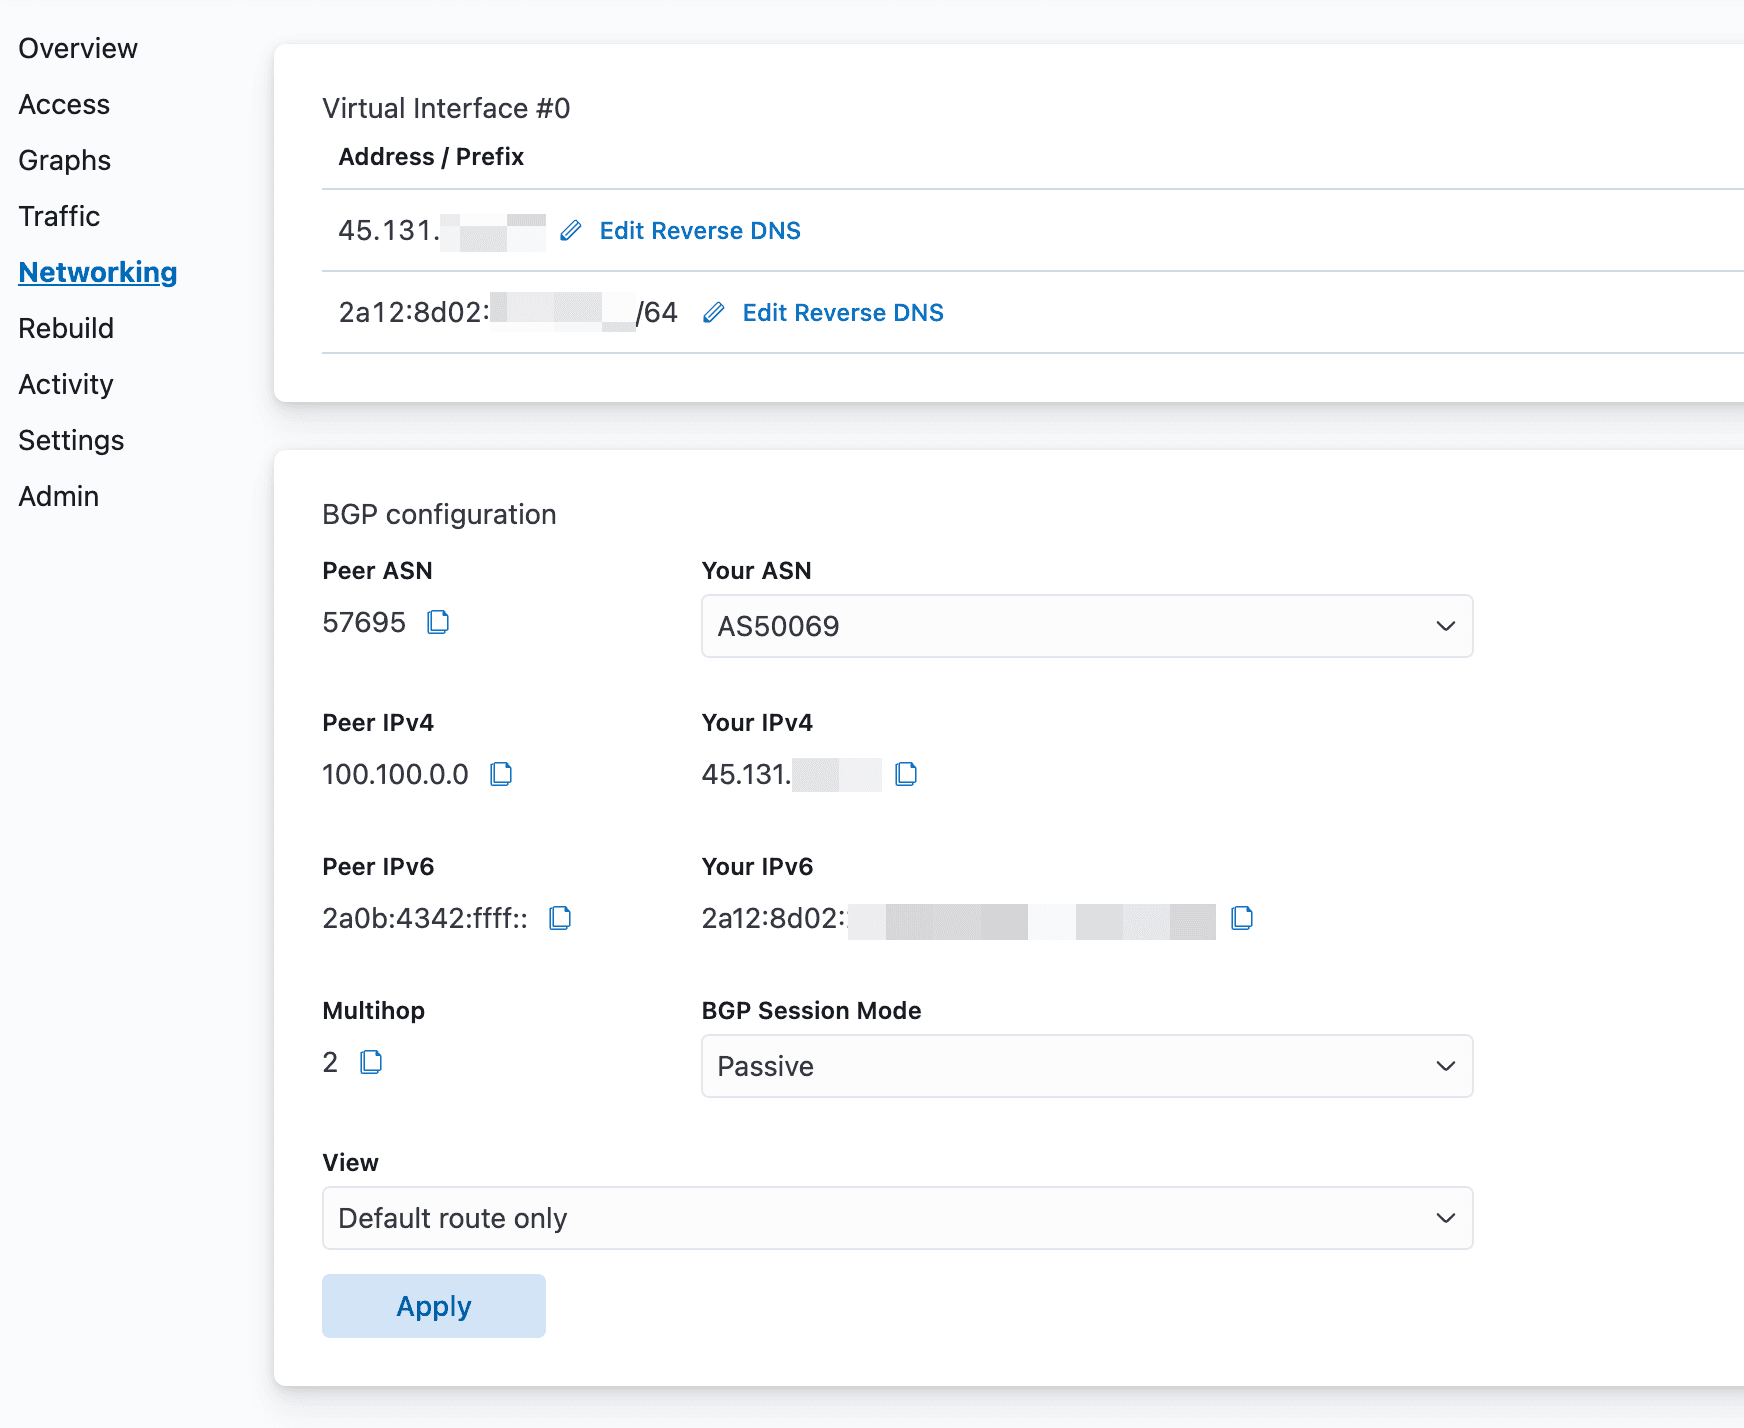
Task: Open the Rebuild section
Action: pos(65,328)
